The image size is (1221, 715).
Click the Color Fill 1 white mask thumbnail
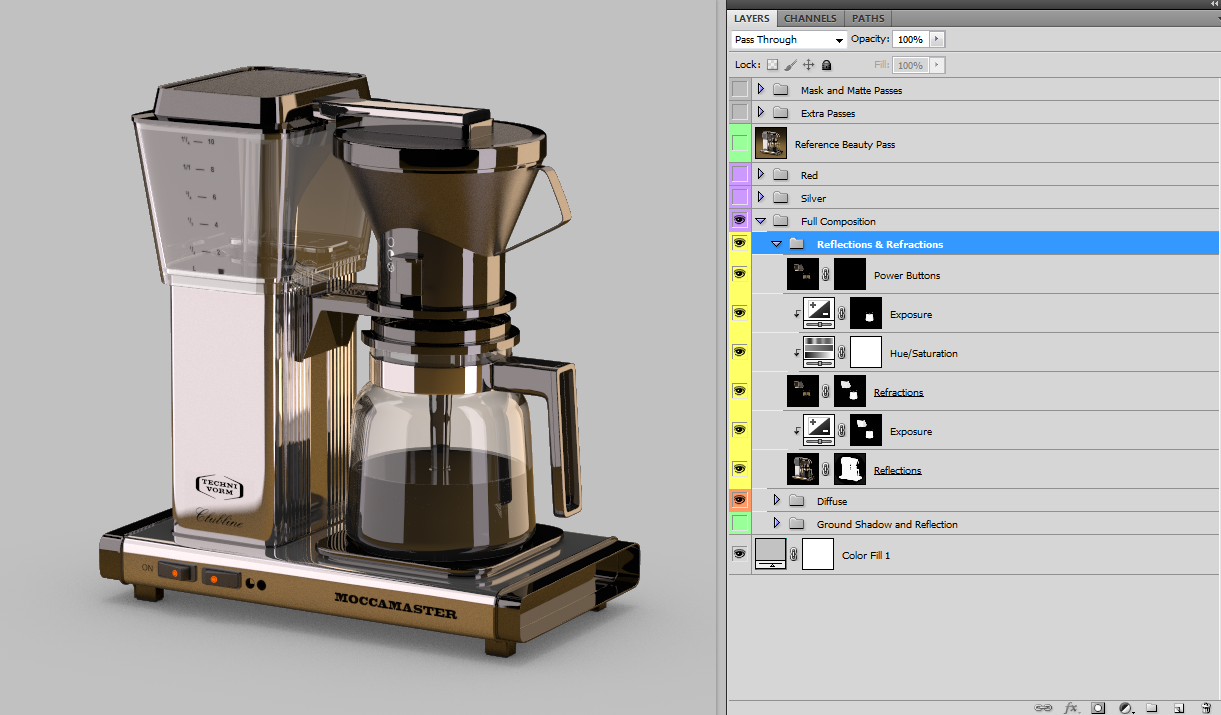coord(818,554)
